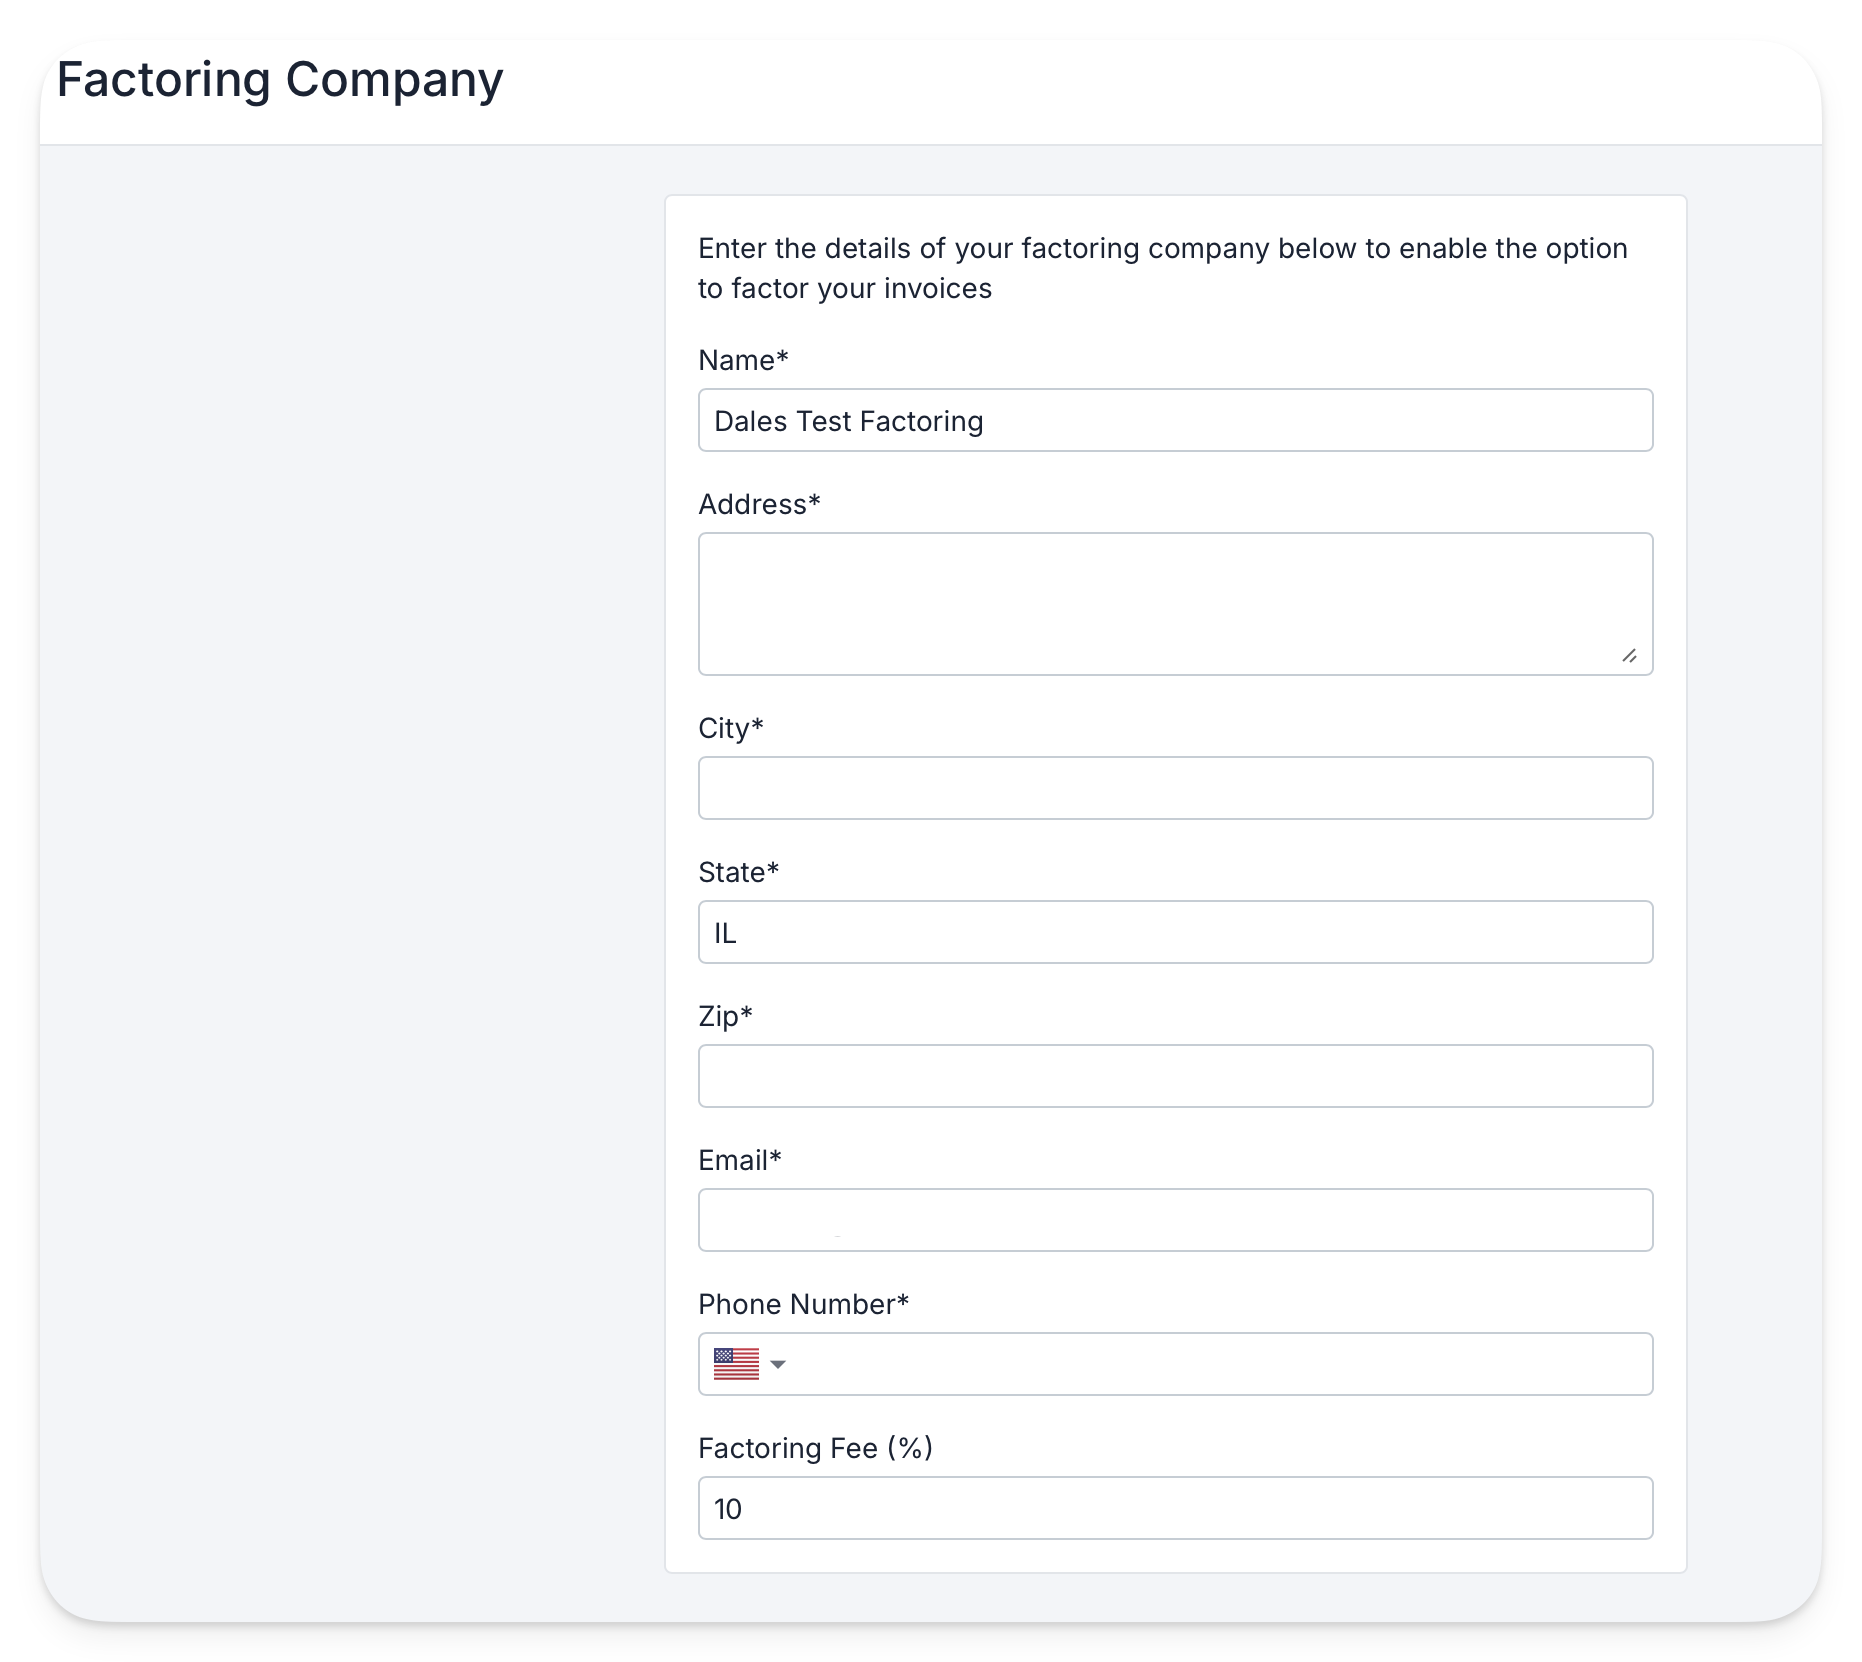The height and width of the screenshot is (1662, 1862).
Task: Focus the Phone Number input box
Action: pyautogui.click(x=1220, y=1364)
